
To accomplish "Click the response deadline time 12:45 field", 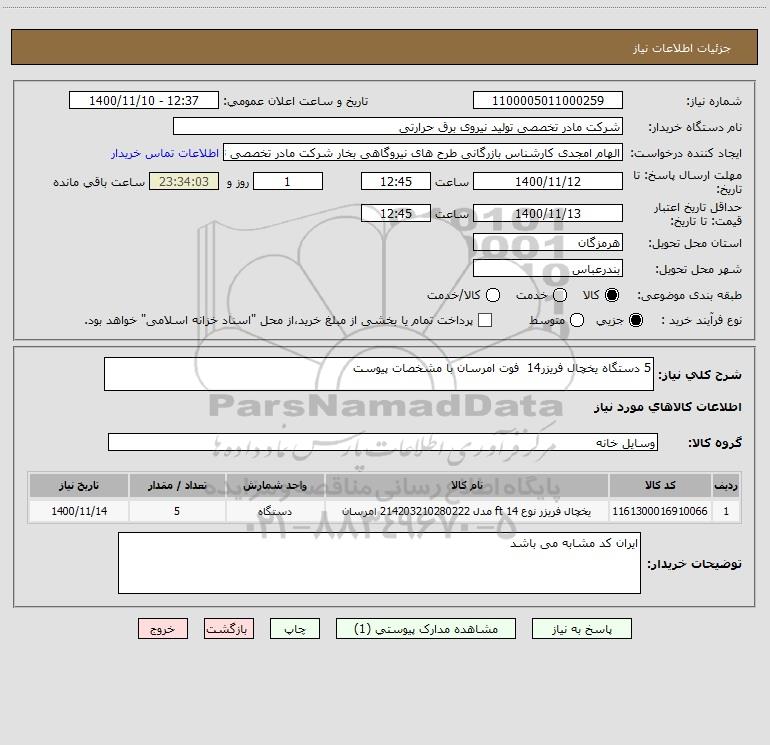I will (x=396, y=181).
